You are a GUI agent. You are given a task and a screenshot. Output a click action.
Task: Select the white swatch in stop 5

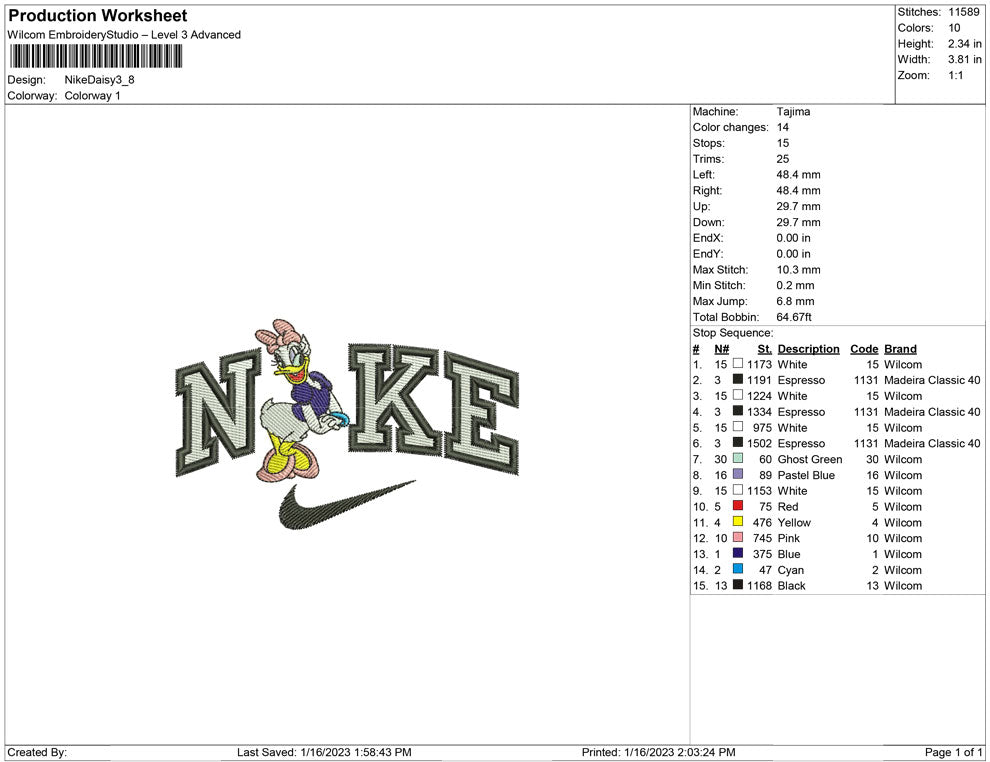pyautogui.click(x=737, y=427)
